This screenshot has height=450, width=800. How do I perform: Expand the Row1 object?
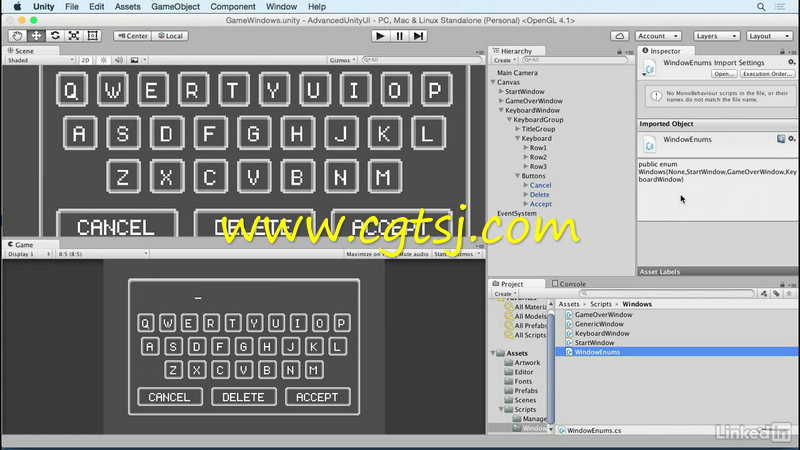point(526,147)
